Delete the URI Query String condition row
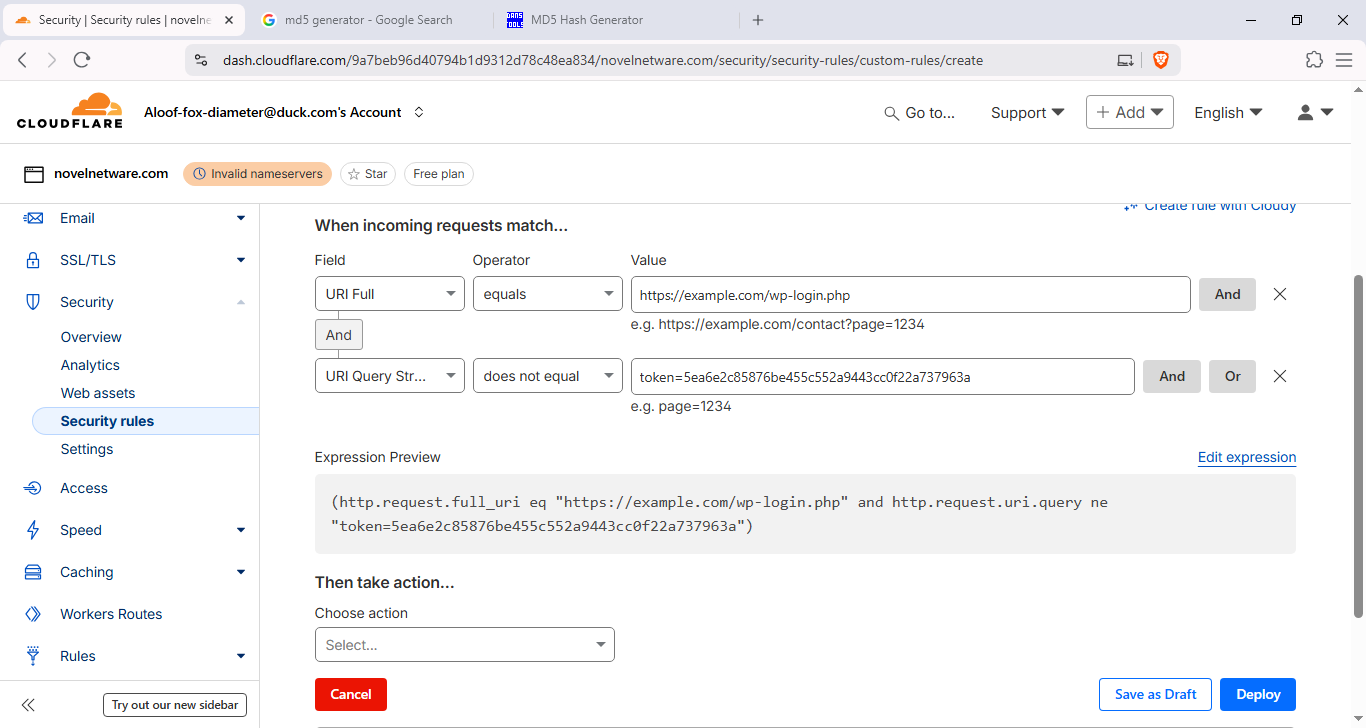Screen dimensions: 1366x728 tap(1279, 376)
